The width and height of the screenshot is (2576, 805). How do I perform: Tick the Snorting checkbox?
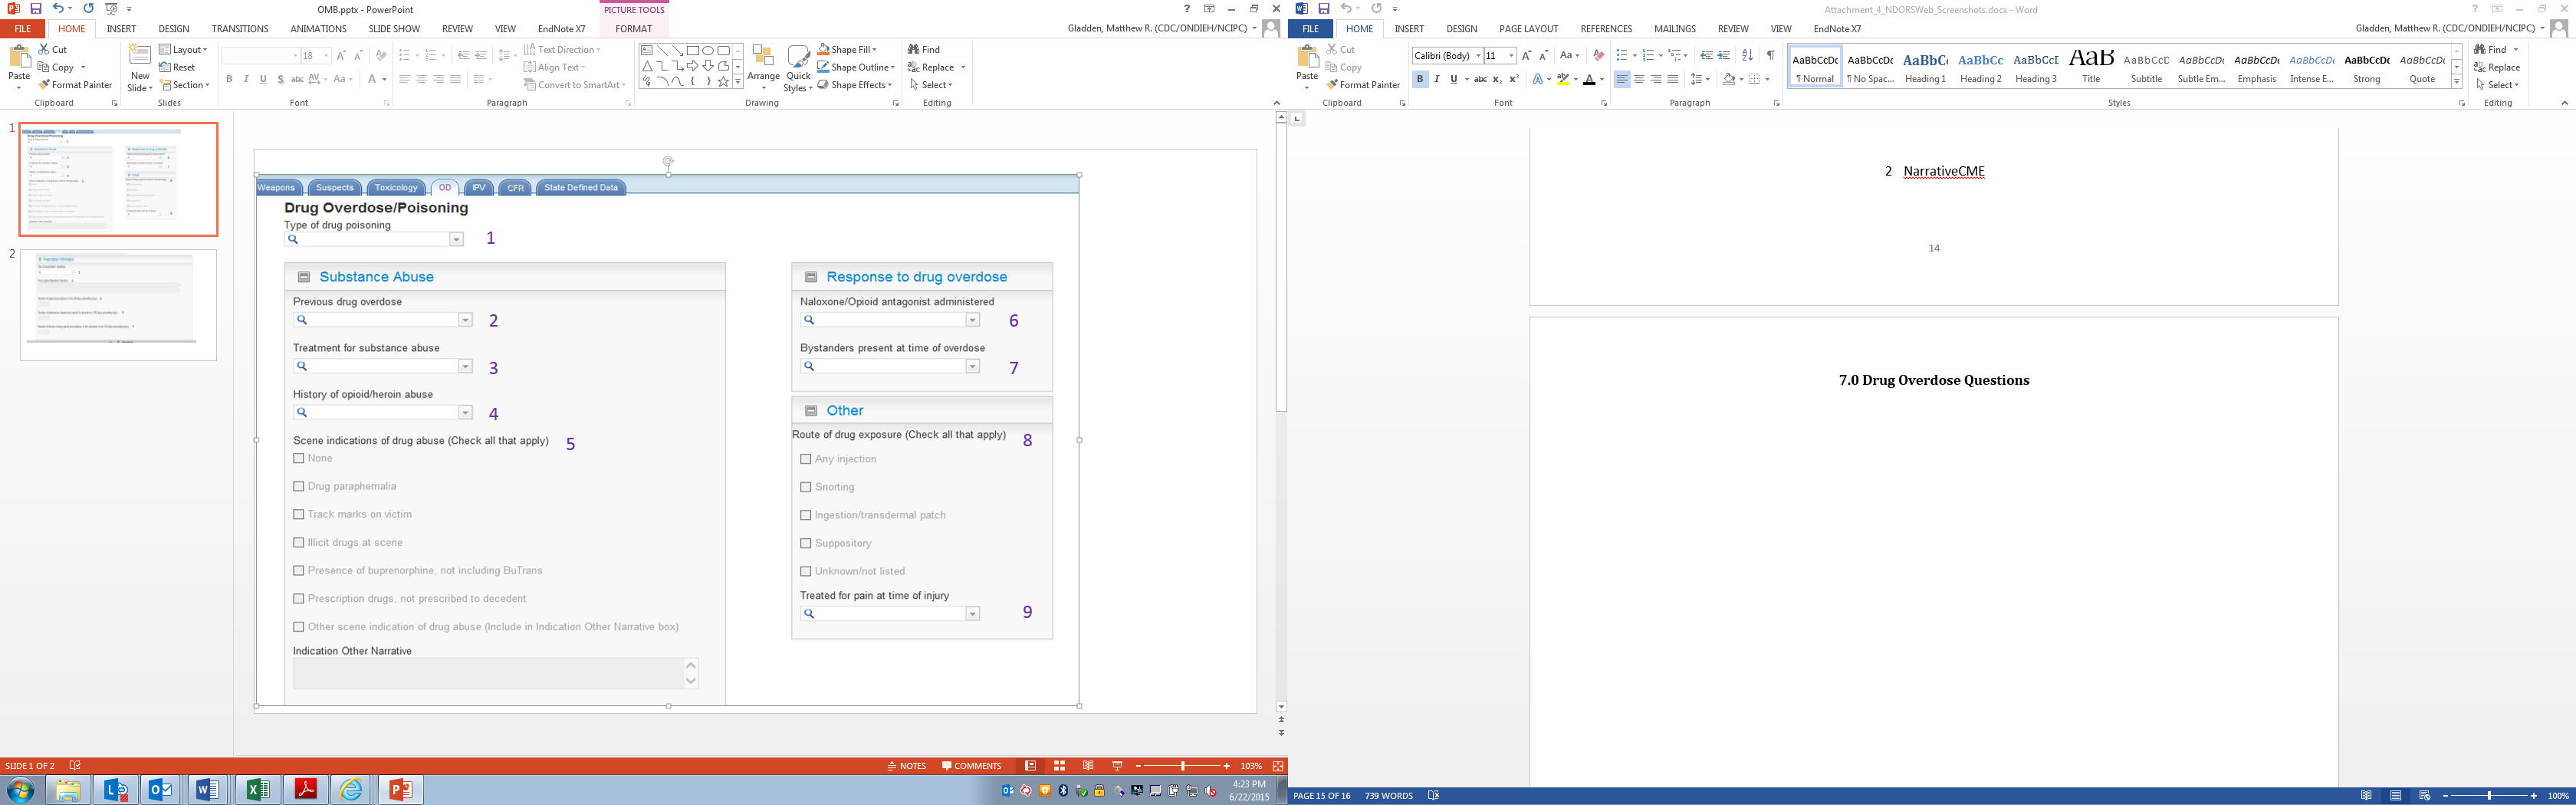pos(806,487)
